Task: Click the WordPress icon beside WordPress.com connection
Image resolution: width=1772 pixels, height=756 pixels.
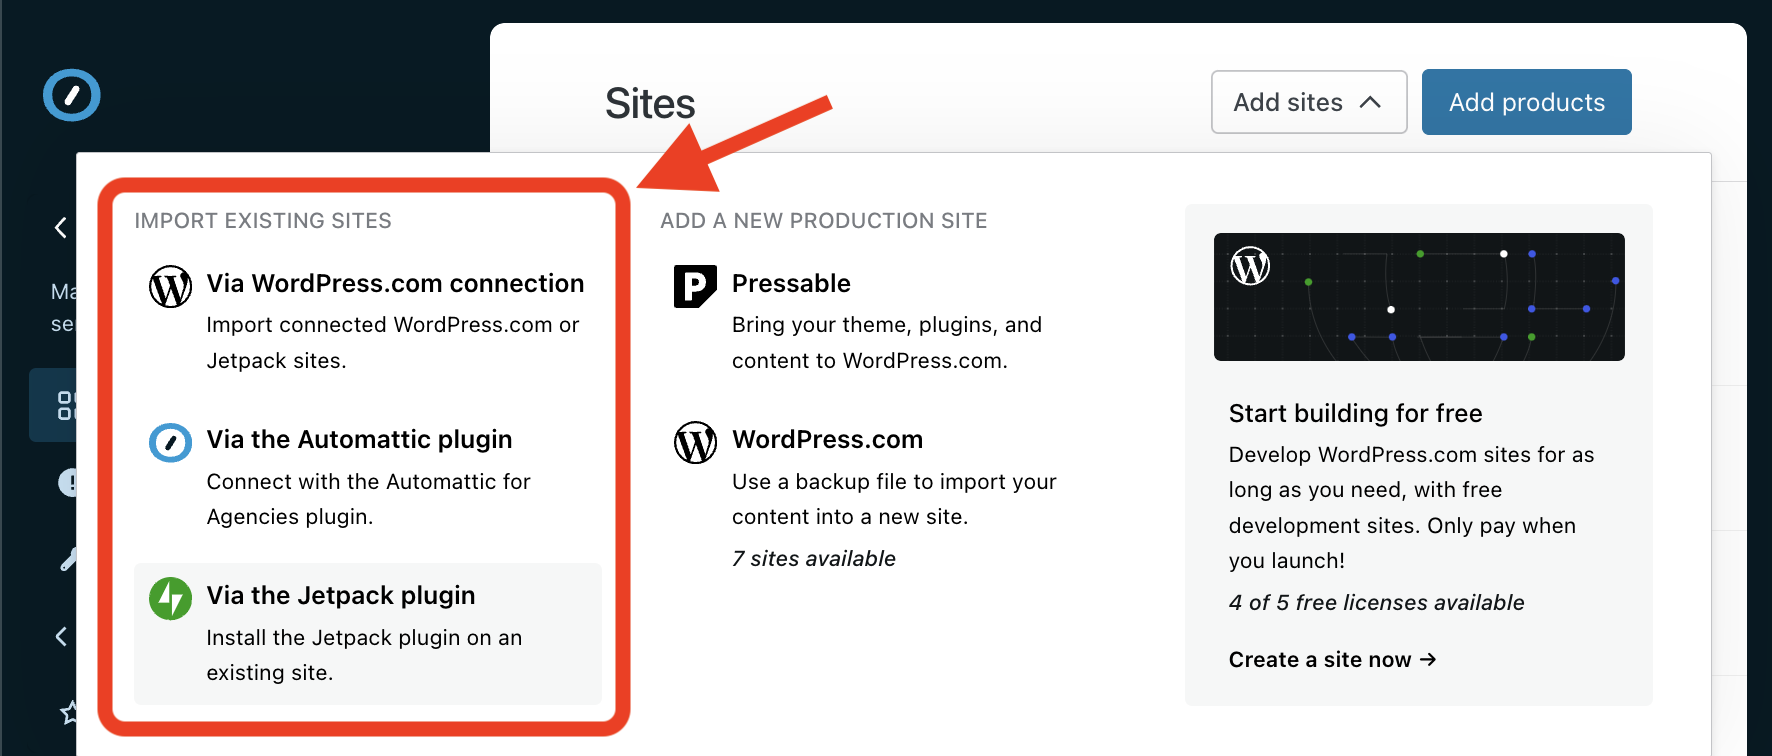Action: pyautogui.click(x=170, y=287)
